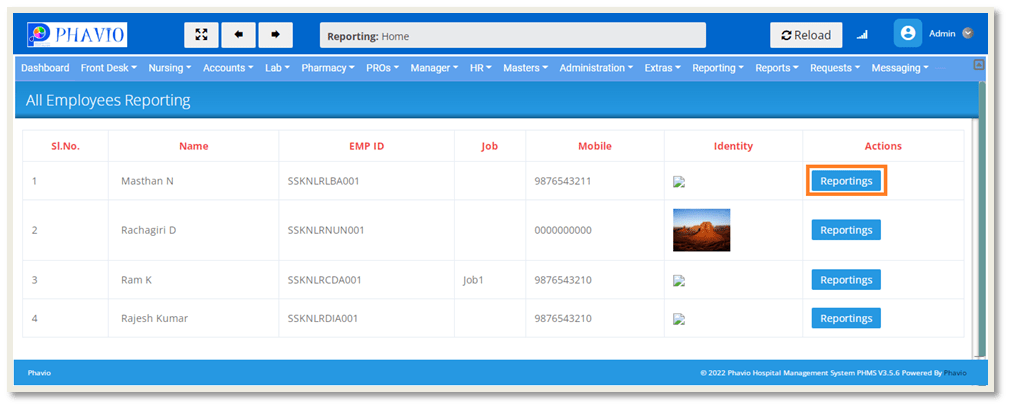
Task: Click Rachagiri D's identity photo thumbnail
Action: [x=701, y=230]
